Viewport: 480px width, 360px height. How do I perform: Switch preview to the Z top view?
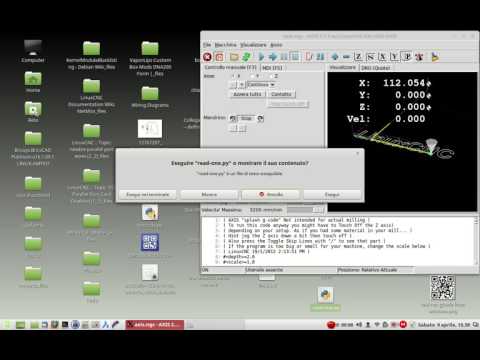(358, 57)
